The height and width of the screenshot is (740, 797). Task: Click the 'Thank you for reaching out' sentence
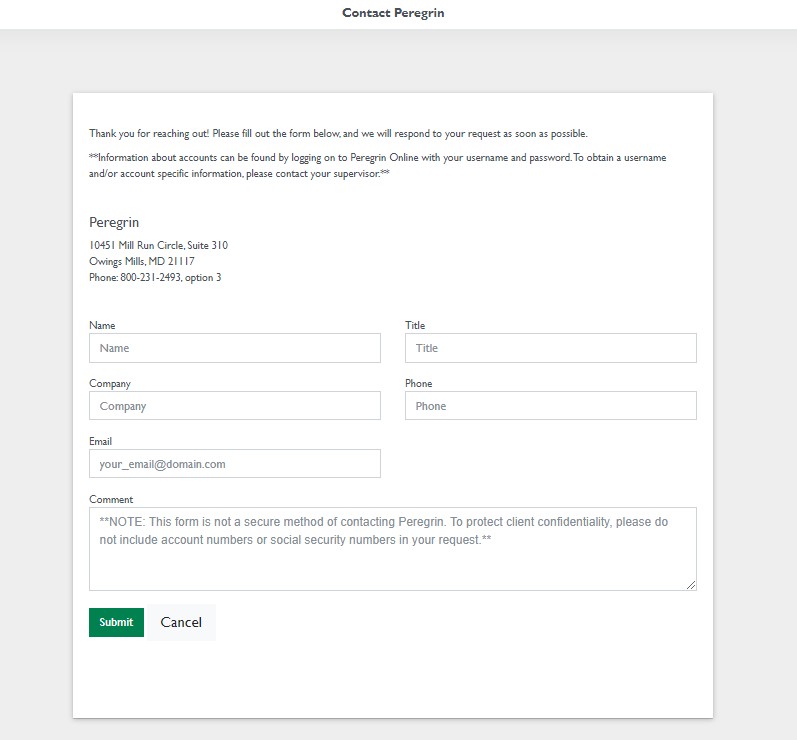[x=339, y=134]
